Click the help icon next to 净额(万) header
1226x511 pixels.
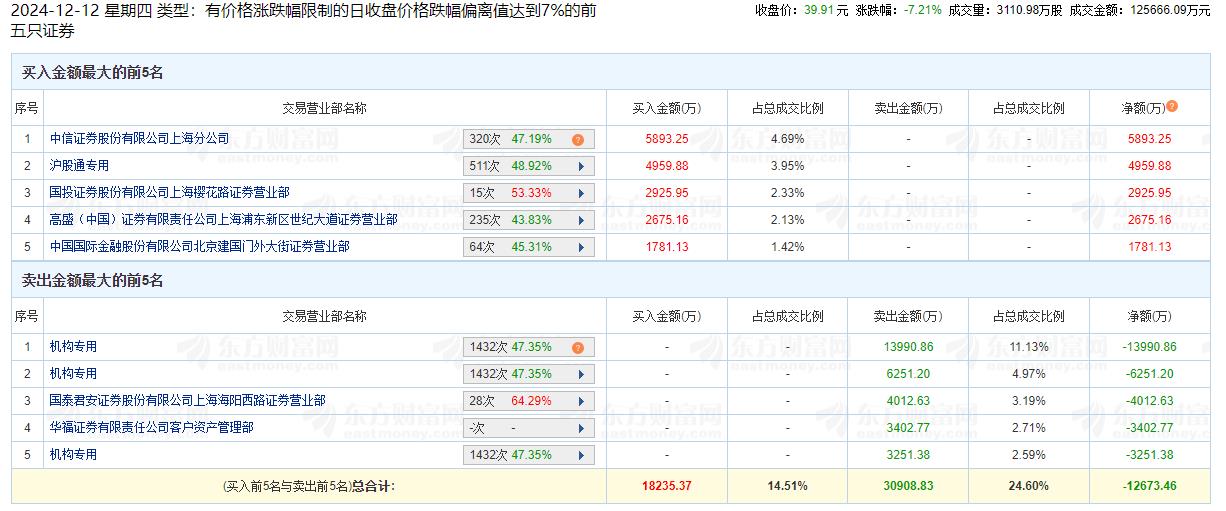[x=1172, y=107]
